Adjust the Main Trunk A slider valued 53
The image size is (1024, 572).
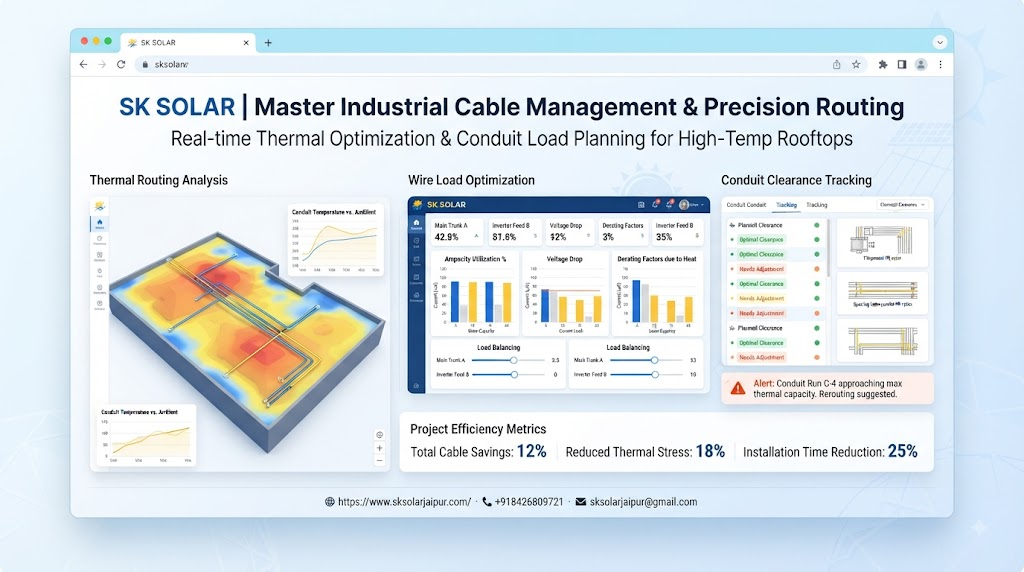point(654,360)
